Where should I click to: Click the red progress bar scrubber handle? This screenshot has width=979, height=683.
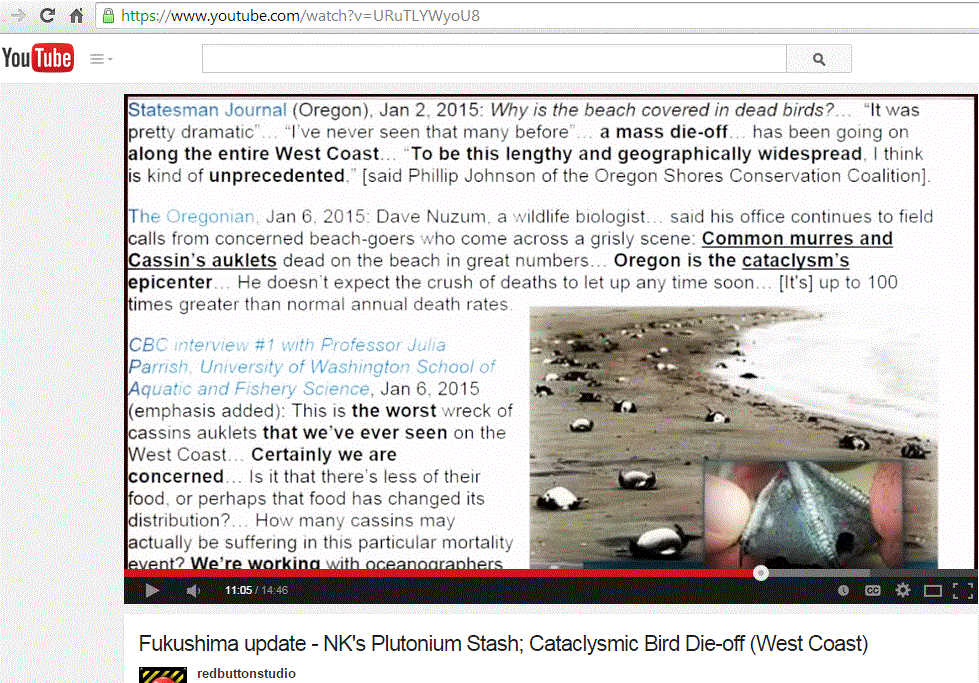click(760, 573)
